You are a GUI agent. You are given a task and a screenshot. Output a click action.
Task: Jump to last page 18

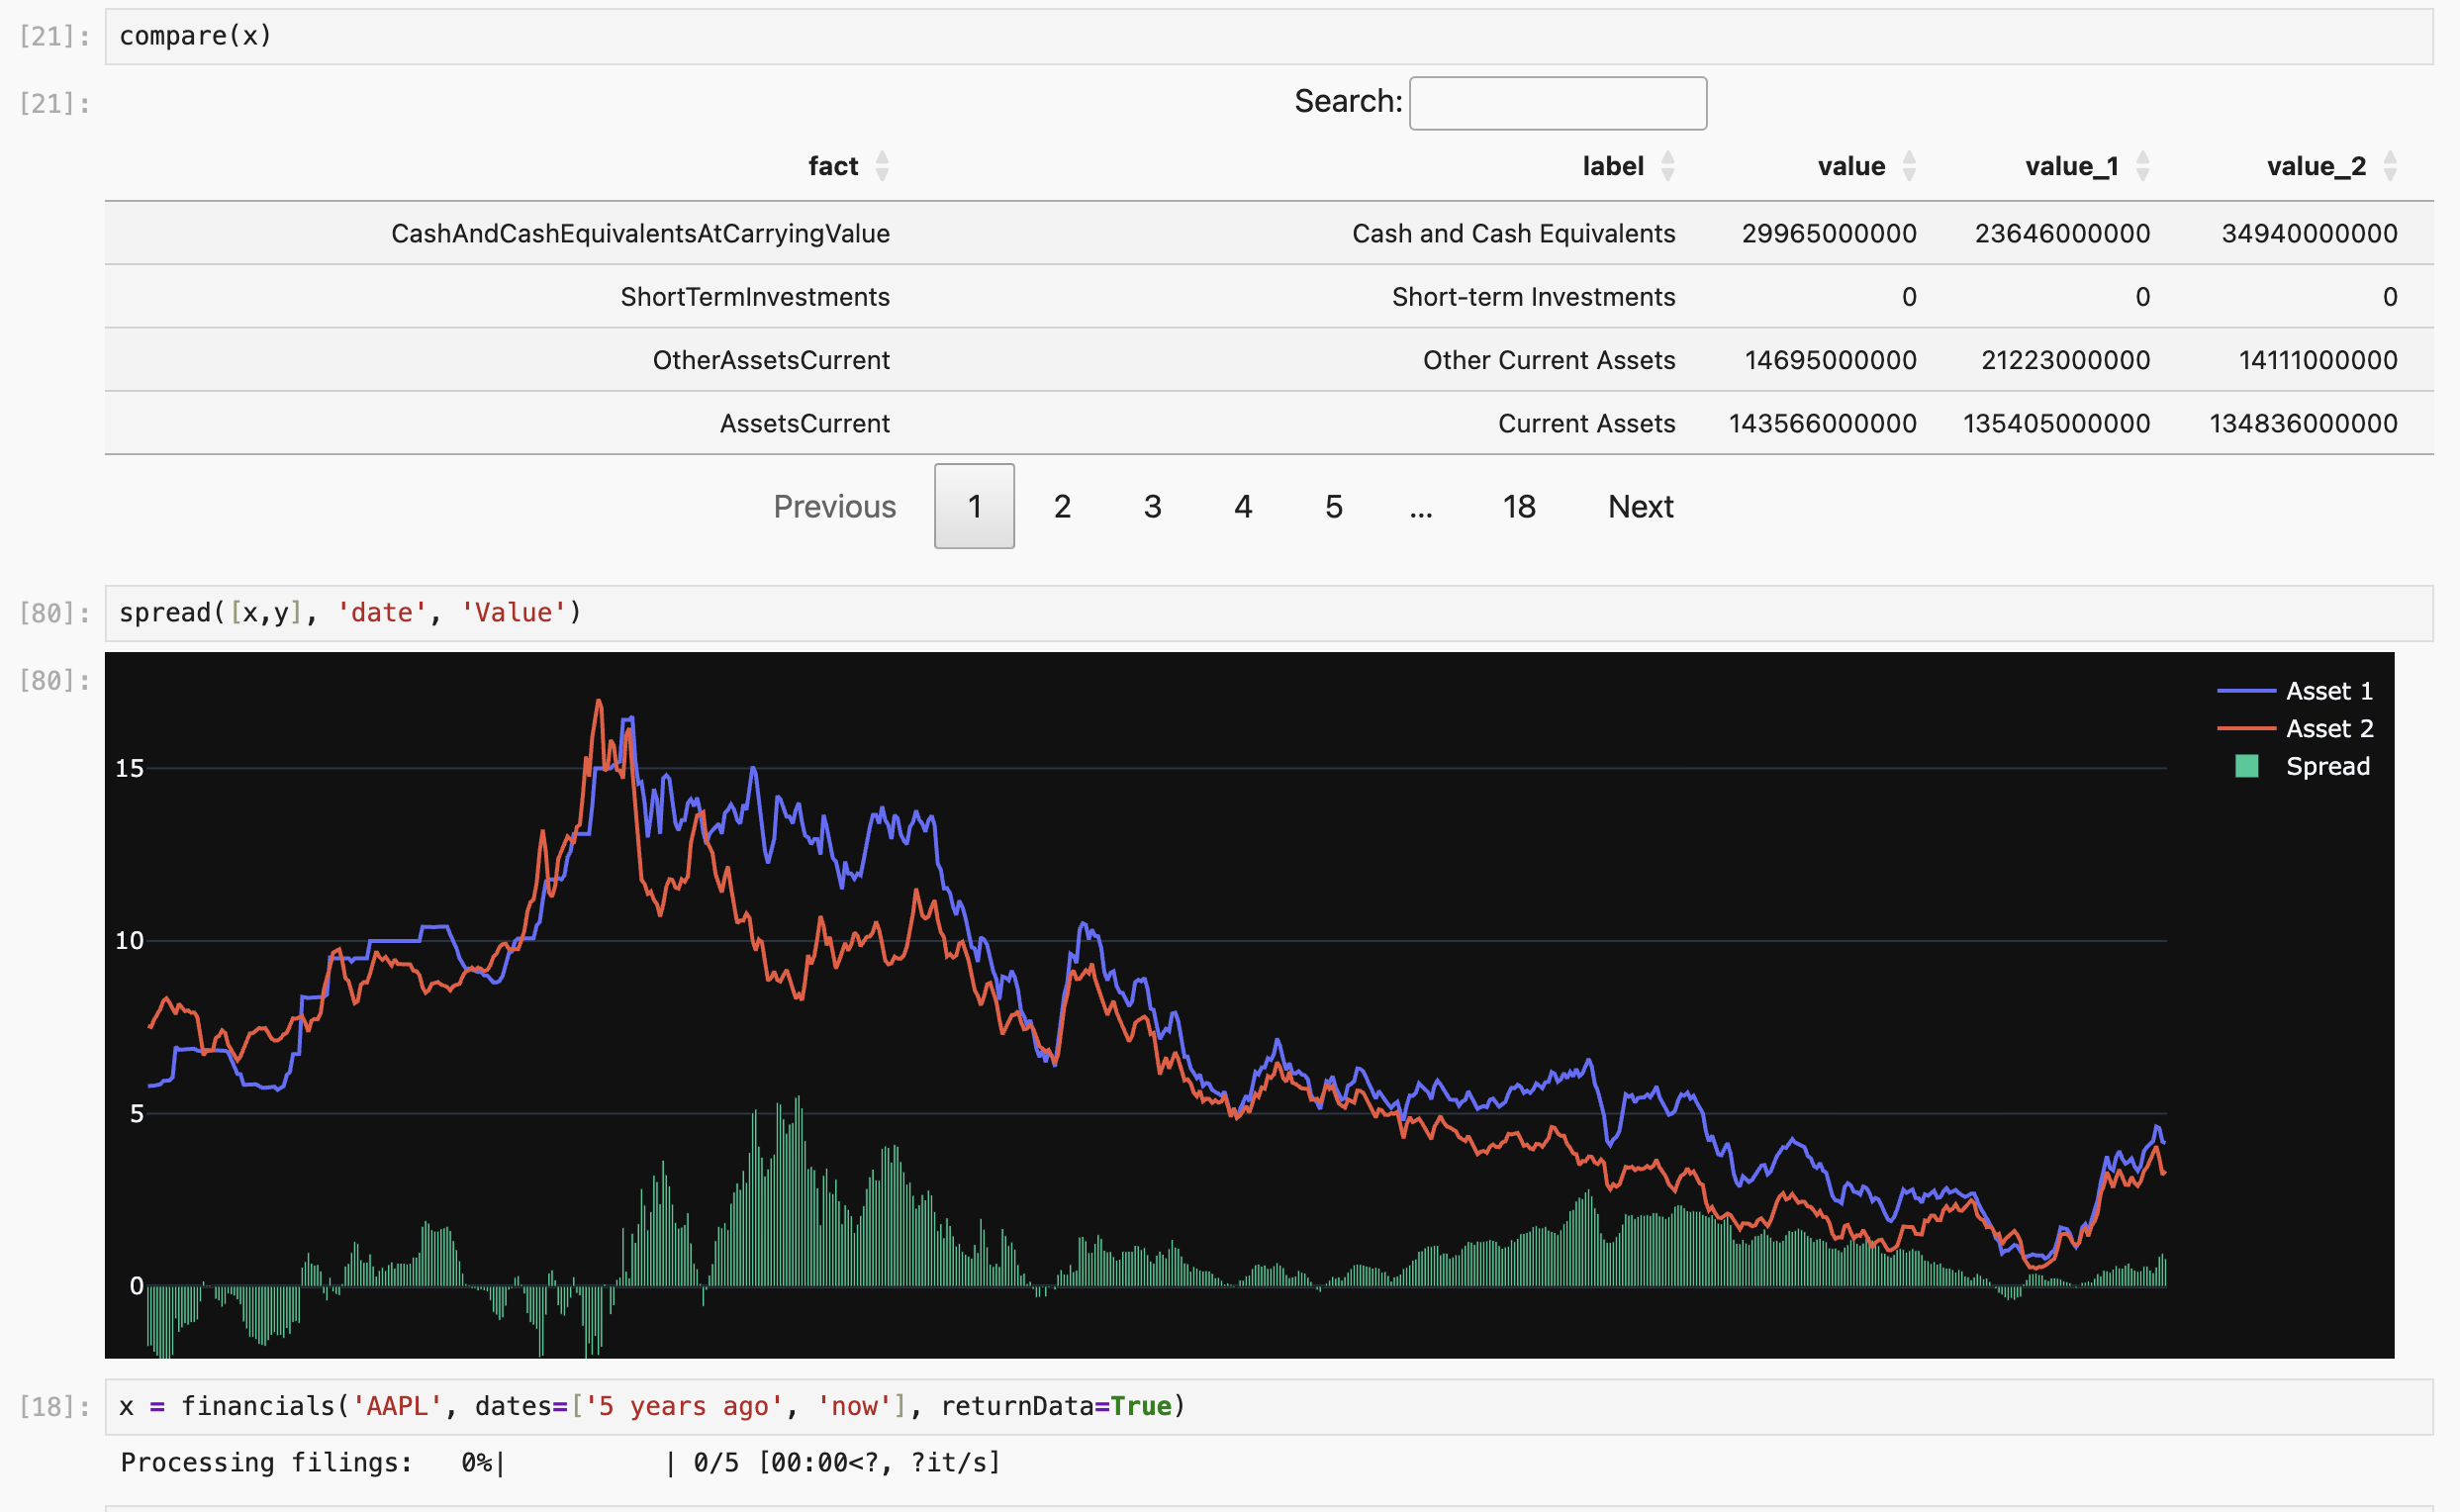[x=1519, y=507]
